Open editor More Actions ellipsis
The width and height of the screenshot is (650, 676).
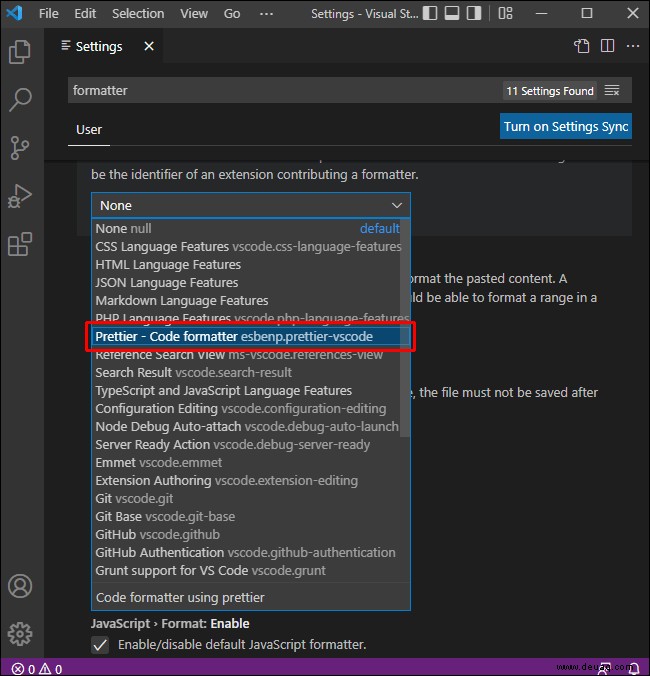(x=633, y=46)
